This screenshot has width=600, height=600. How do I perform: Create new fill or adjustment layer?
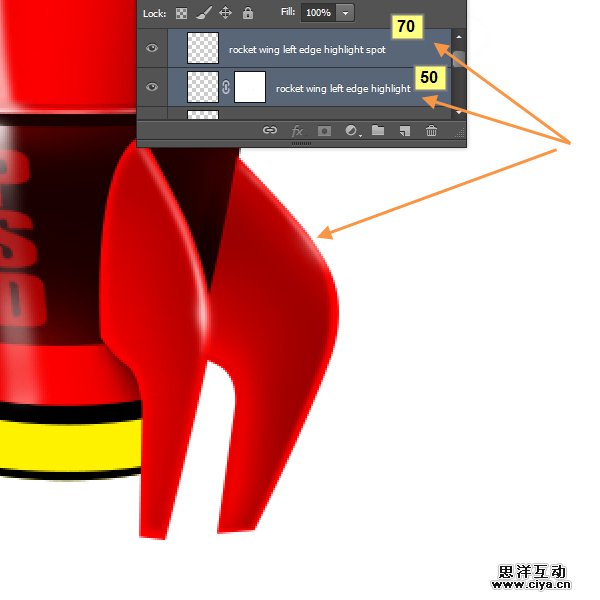pos(351,131)
